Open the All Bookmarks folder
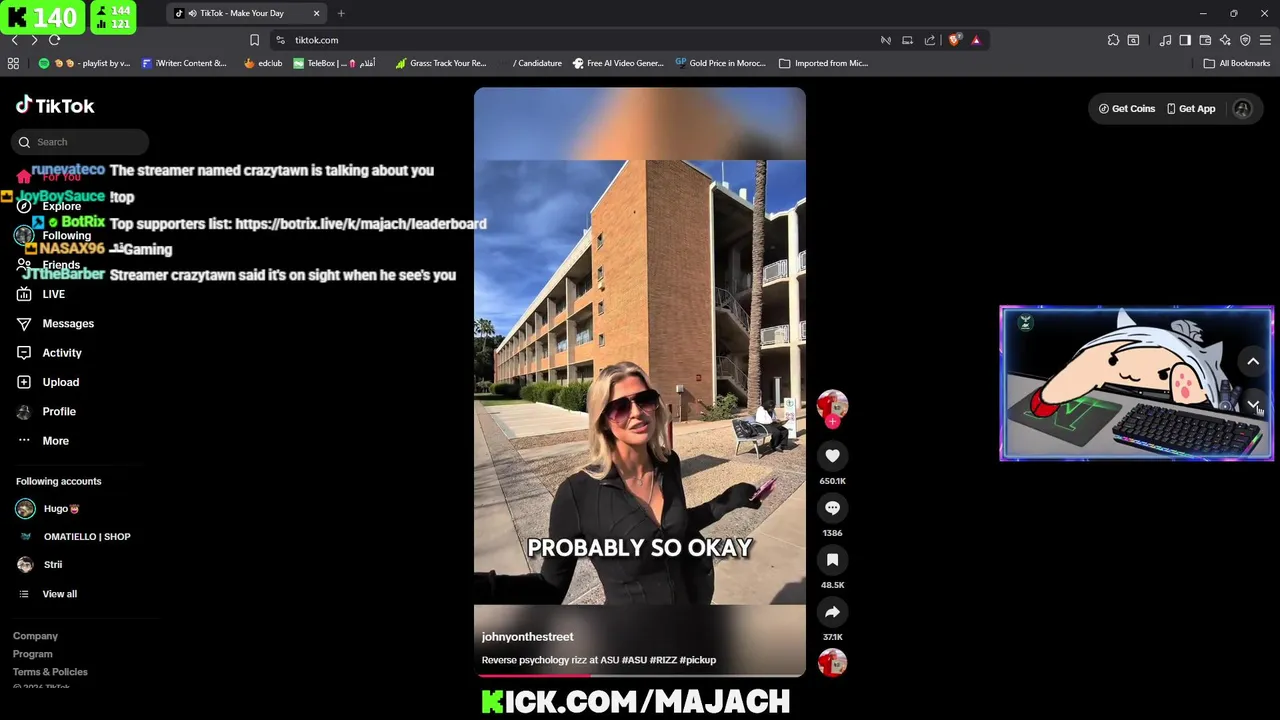Image resolution: width=1280 pixels, height=720 pixels. coord(1237,63)
